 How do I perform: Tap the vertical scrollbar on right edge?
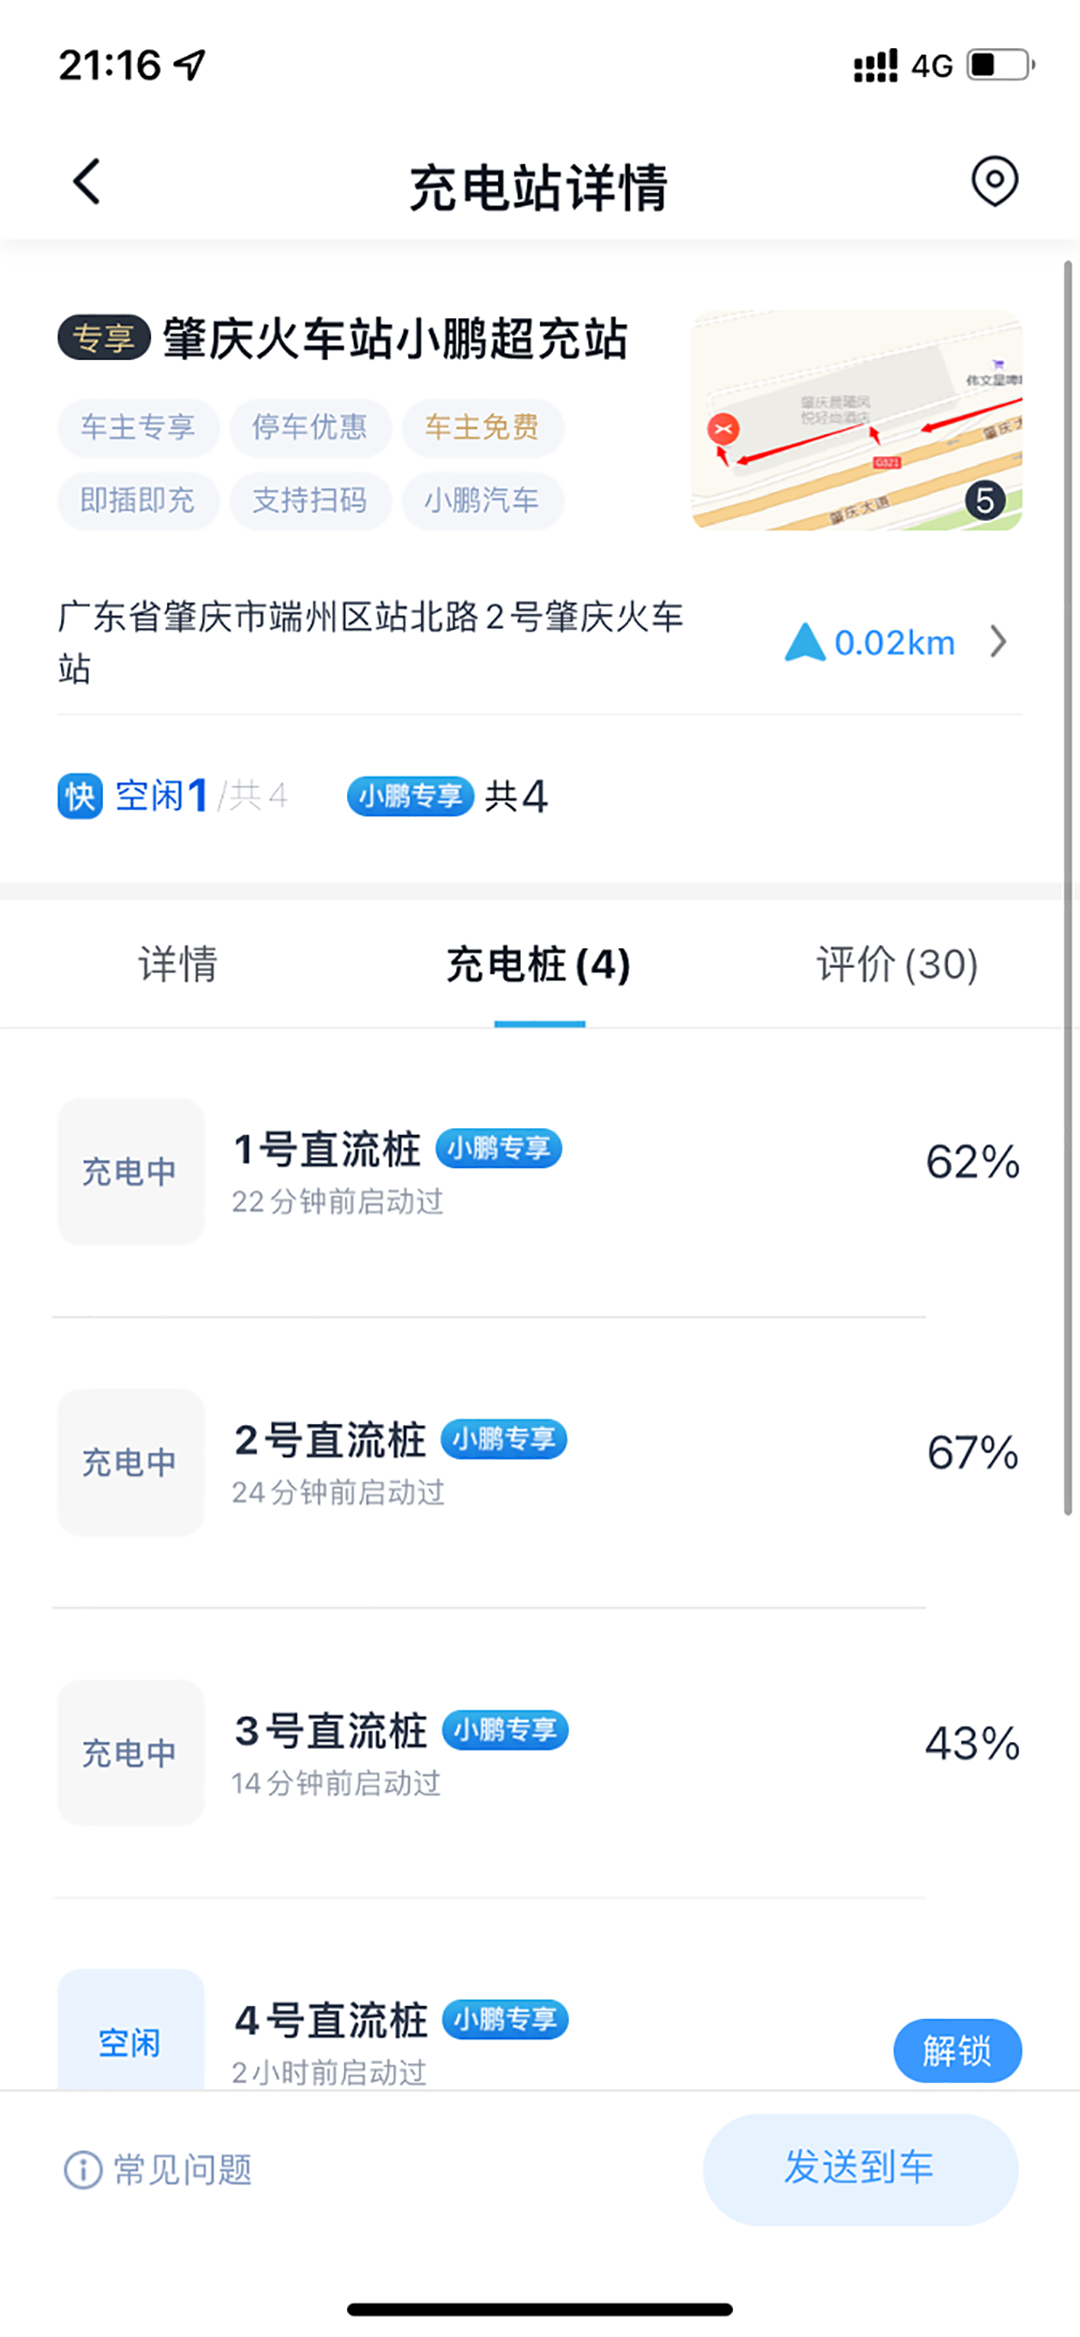pos(1068,890)
